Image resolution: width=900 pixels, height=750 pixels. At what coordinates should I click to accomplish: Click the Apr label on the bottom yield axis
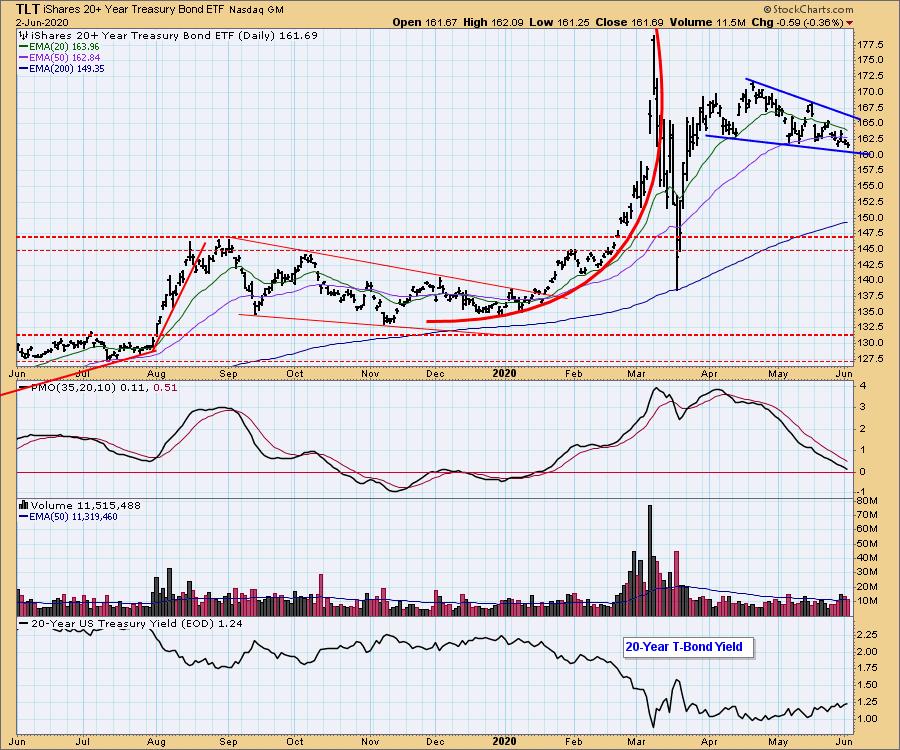click(709, 741)
